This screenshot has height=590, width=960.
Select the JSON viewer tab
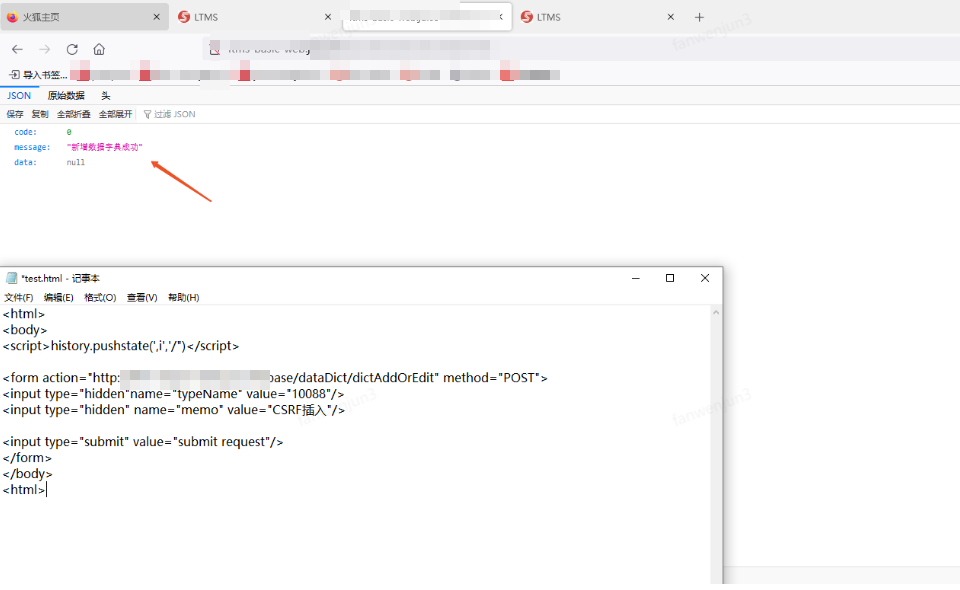(x=19, y=96)
